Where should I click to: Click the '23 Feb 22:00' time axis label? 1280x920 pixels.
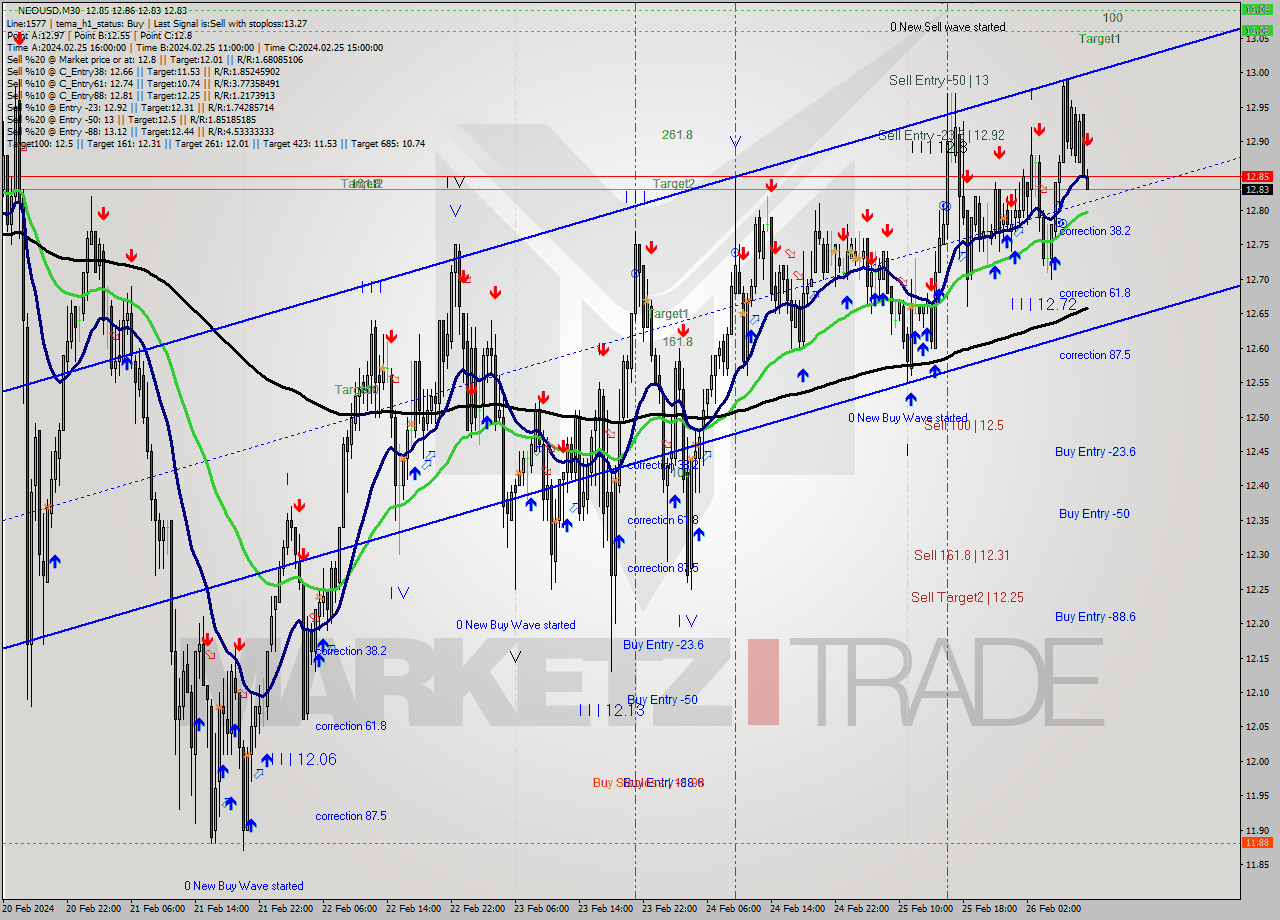tap(671, 909)
